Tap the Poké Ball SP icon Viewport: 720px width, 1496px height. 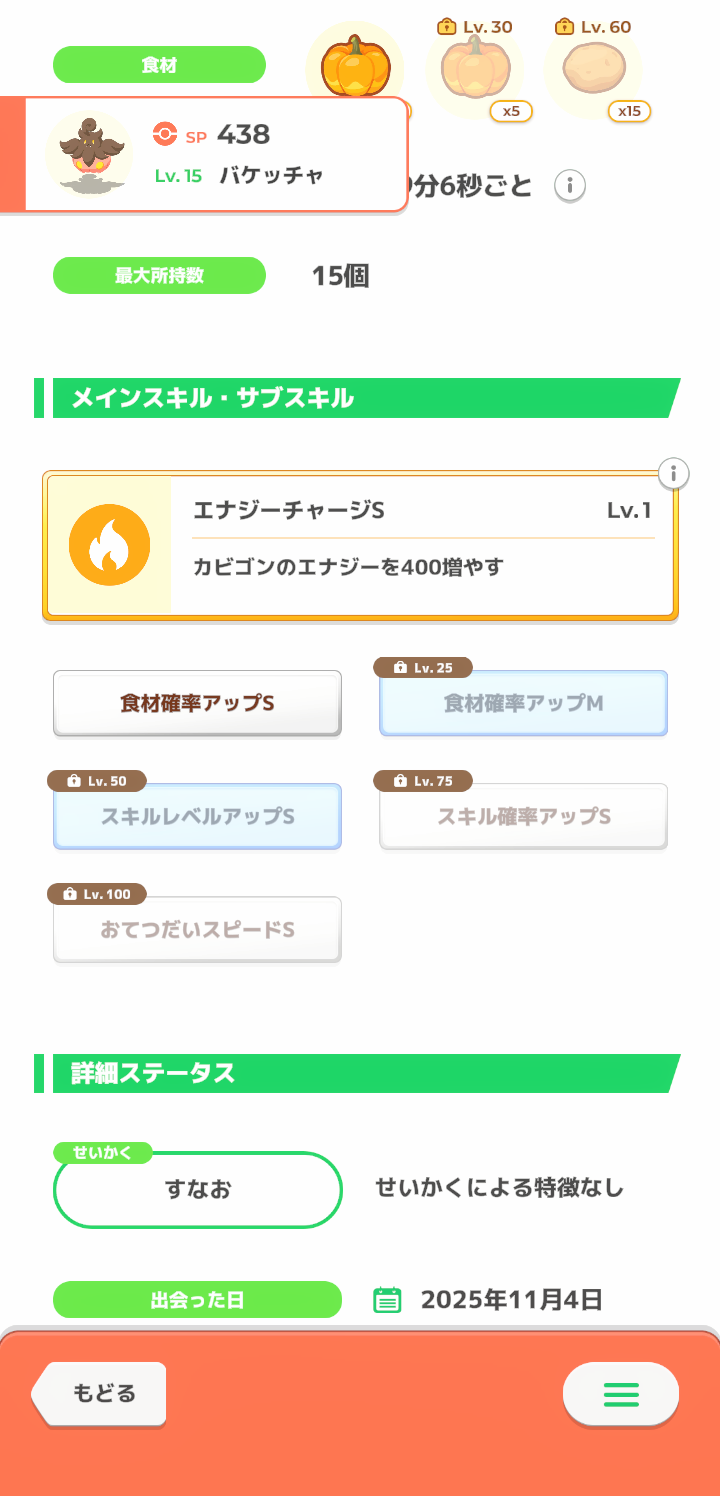[x=164, y=134]
